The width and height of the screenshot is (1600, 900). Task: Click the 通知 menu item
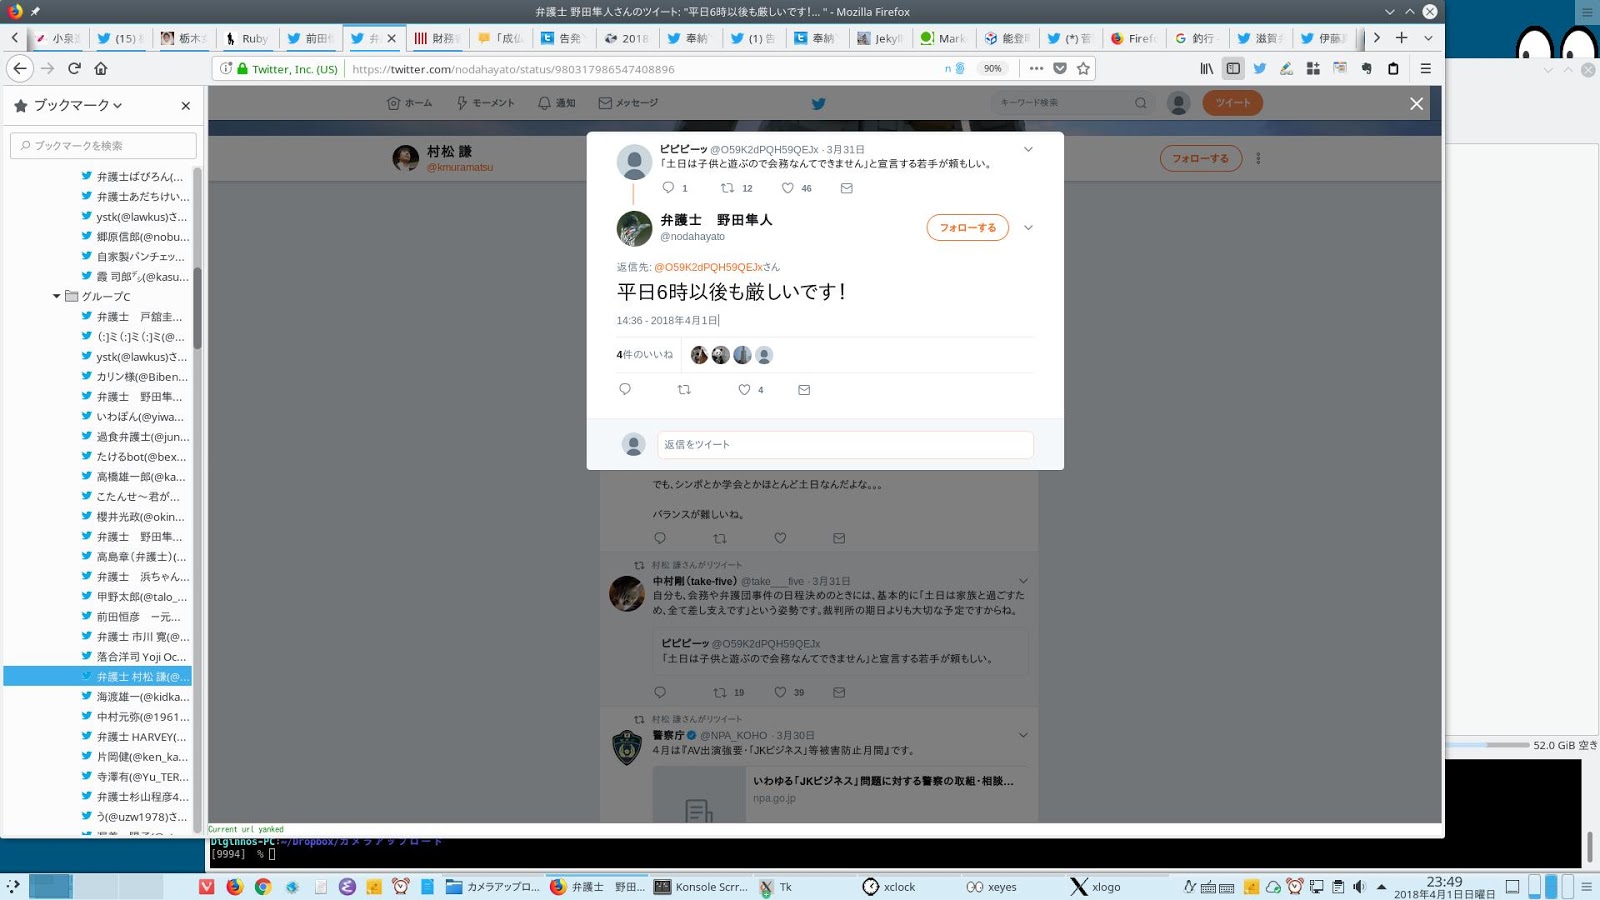click(x=557, y=103)
